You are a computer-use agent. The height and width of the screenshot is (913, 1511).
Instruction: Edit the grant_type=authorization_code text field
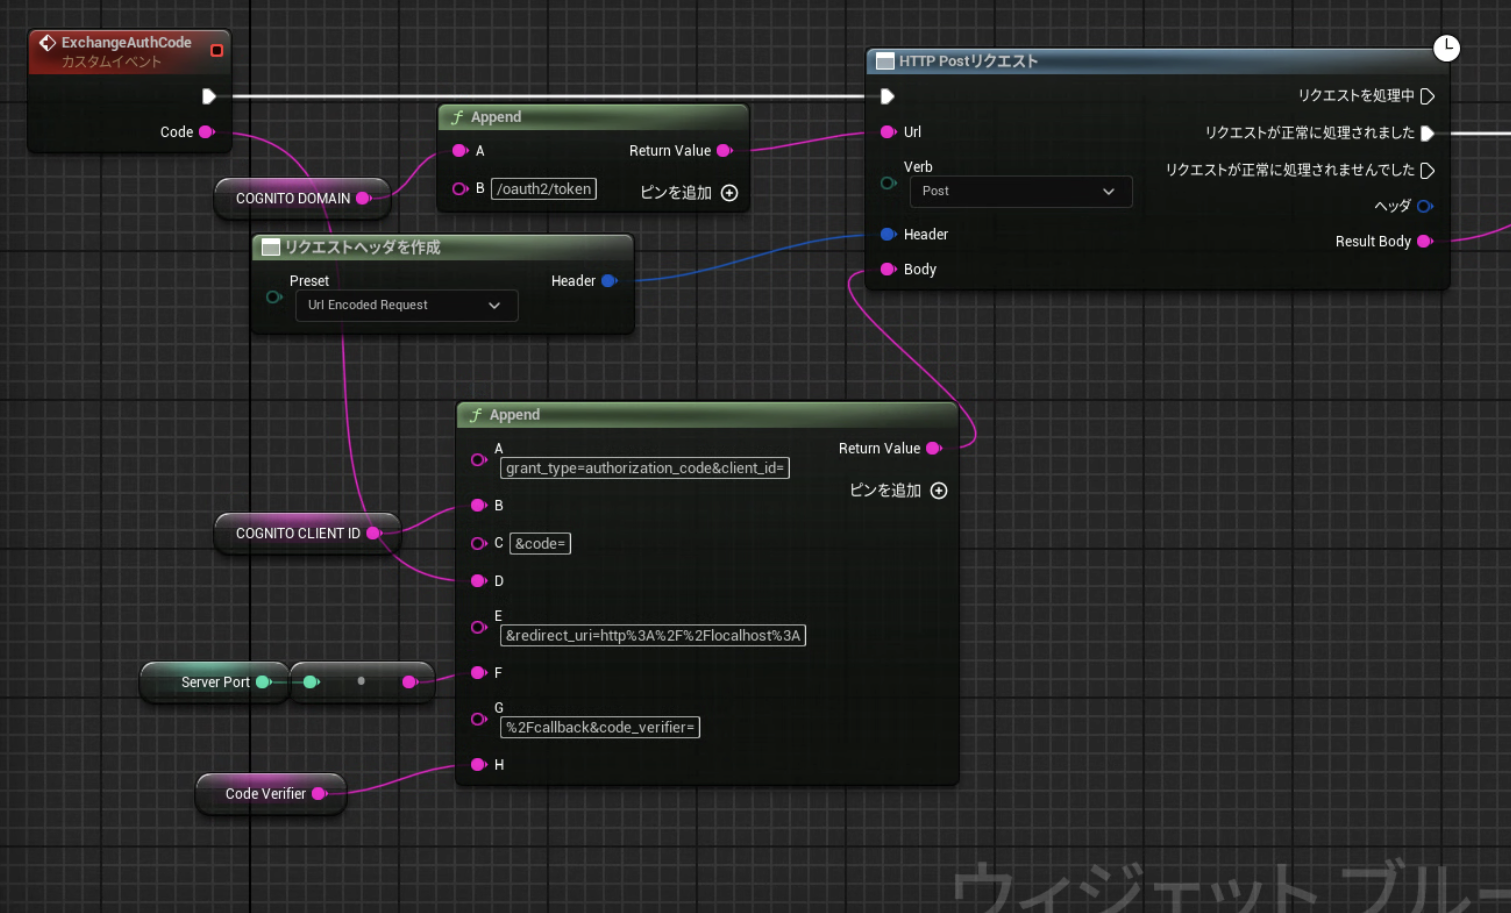(644, 468)
